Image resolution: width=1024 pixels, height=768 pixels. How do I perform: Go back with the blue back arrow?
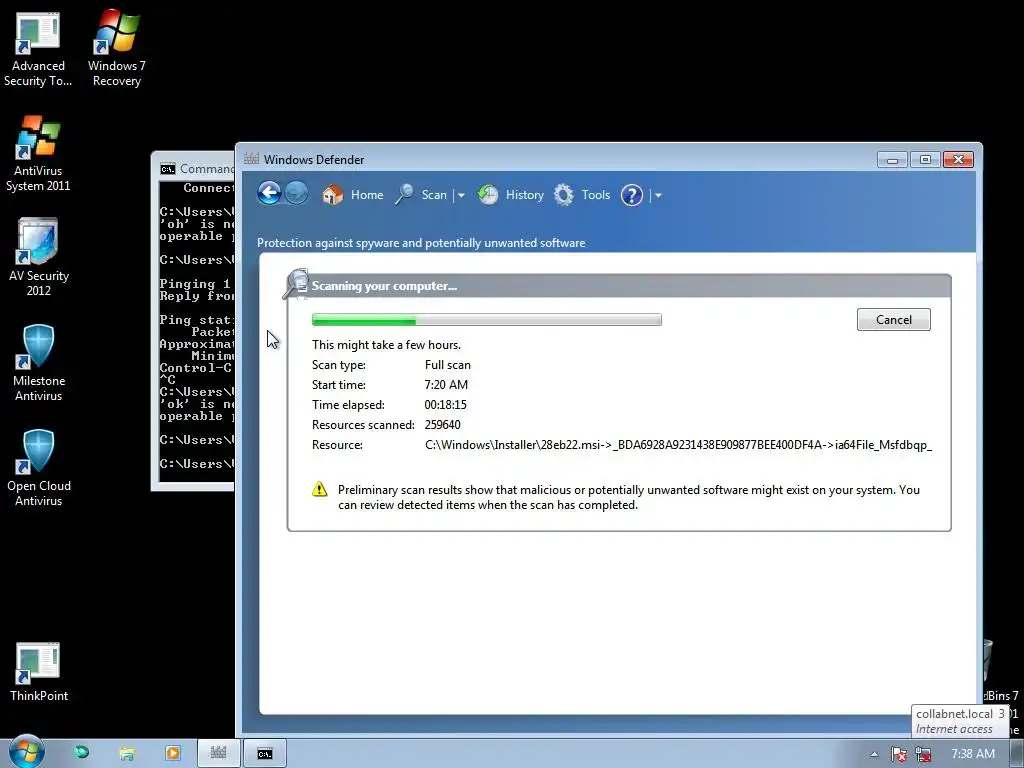(x=269, y=193)
